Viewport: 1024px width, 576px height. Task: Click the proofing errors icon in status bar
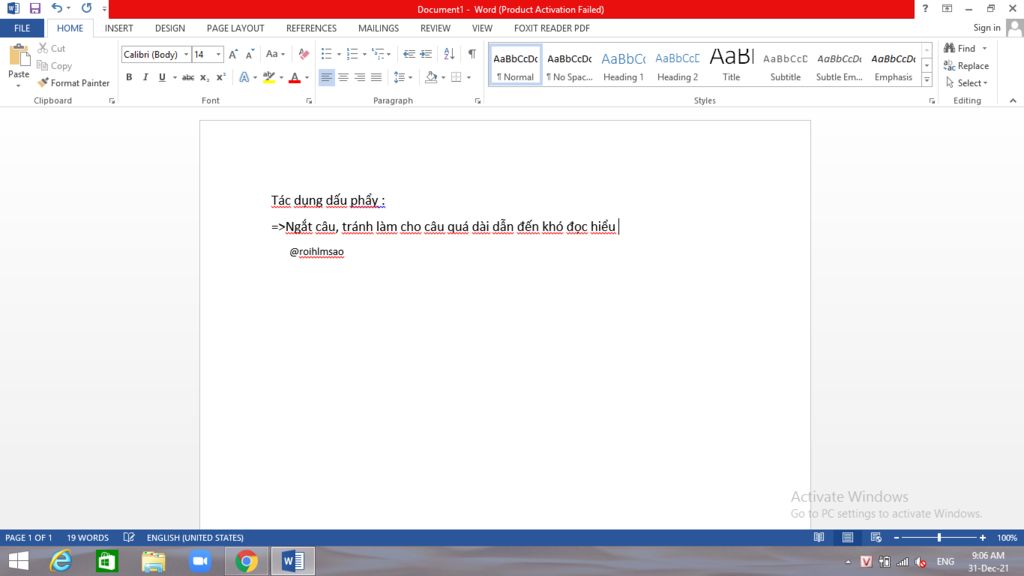tap(129, 537)
